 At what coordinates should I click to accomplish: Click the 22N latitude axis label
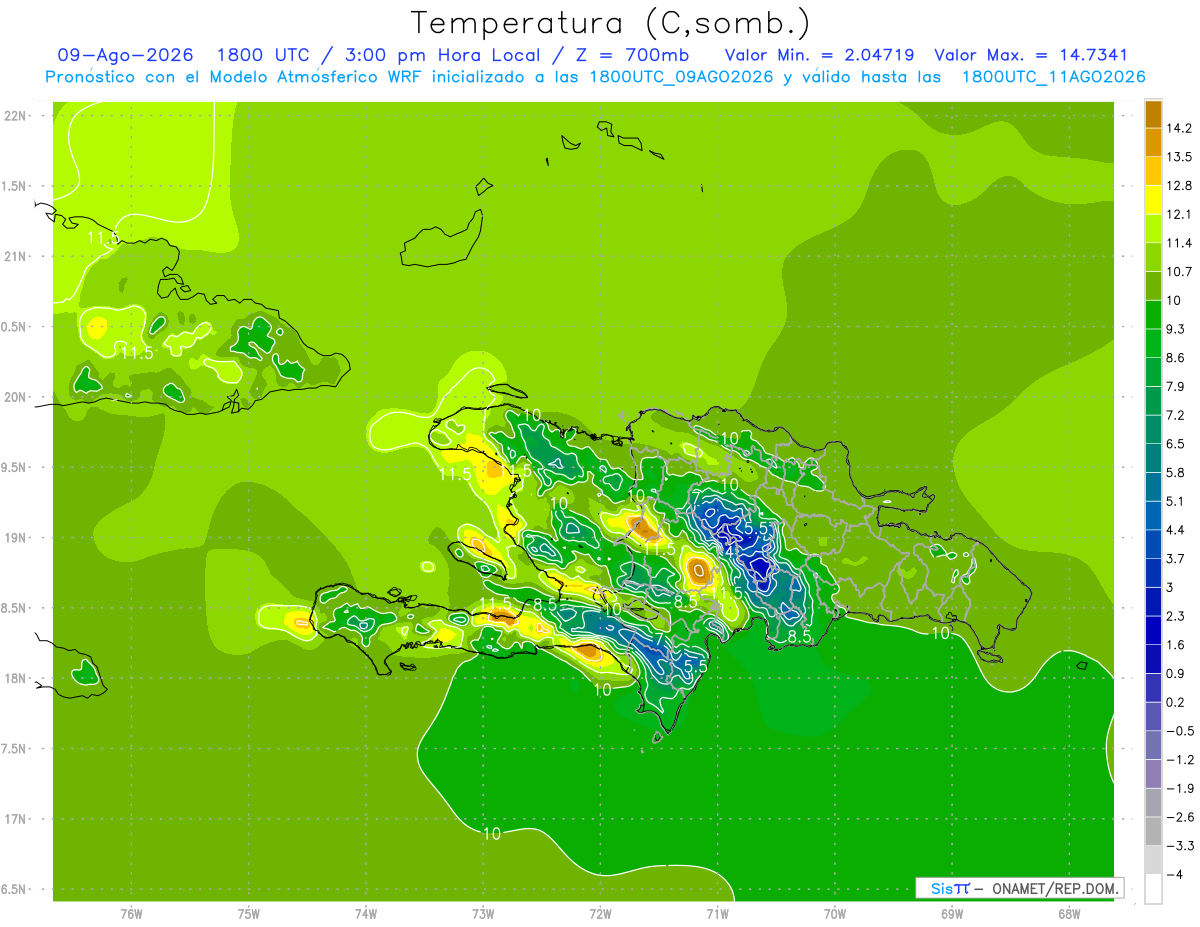[x=15, y=115]
